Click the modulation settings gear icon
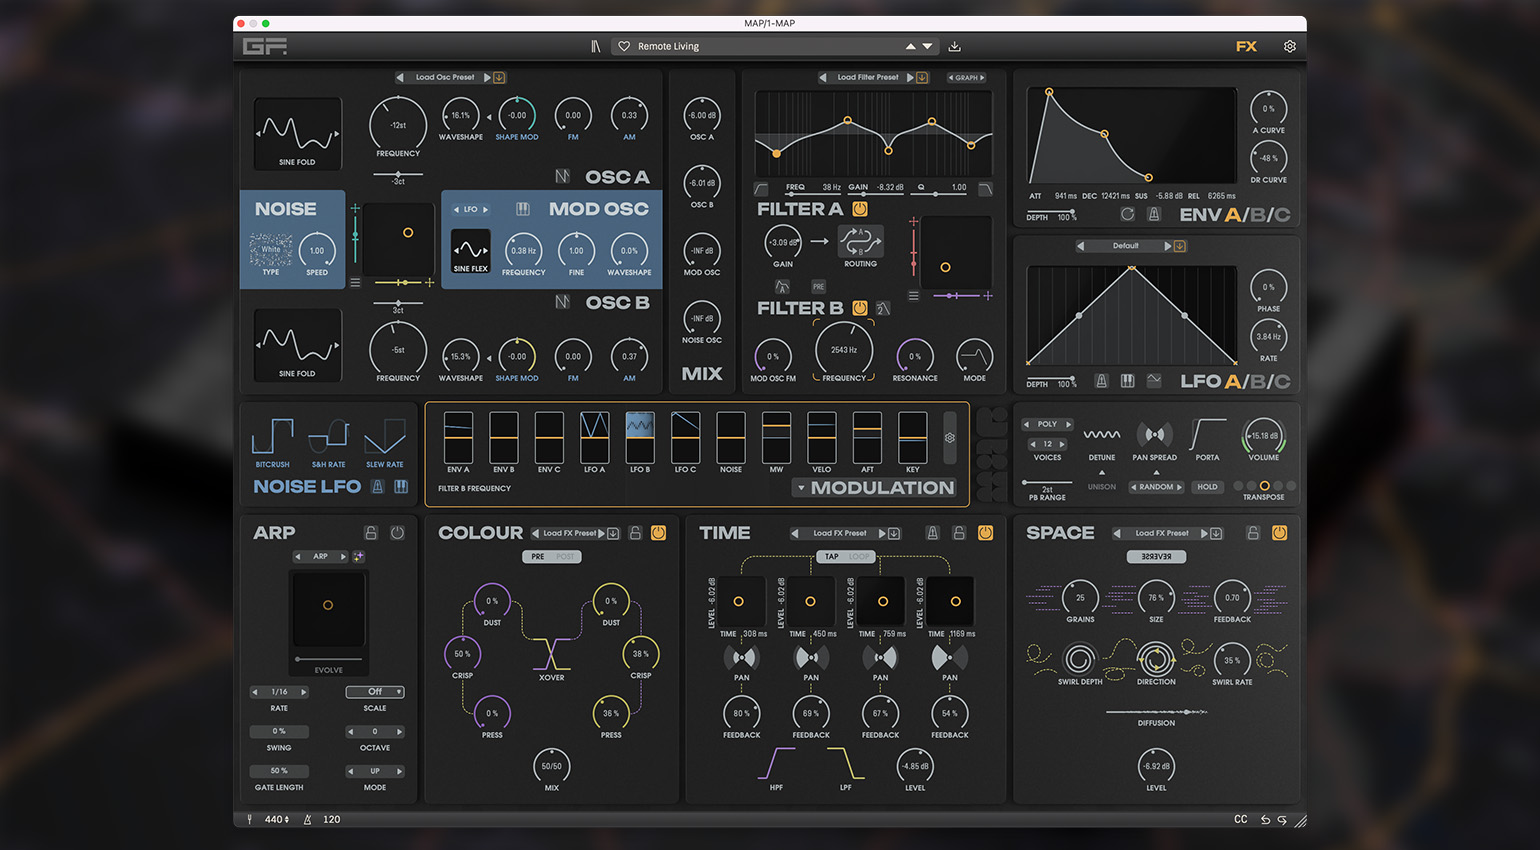Viewport: 1540px width, 850px height. coord(950,438)
